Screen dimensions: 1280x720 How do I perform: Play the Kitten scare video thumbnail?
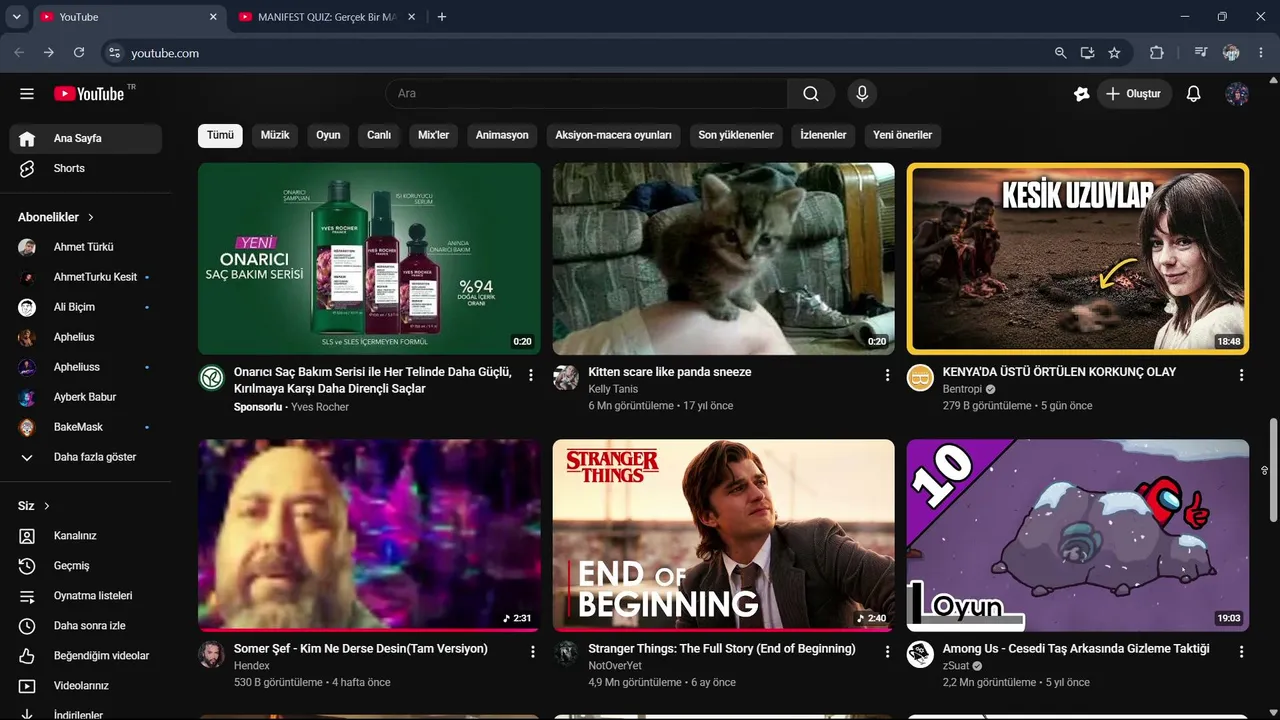724,259
